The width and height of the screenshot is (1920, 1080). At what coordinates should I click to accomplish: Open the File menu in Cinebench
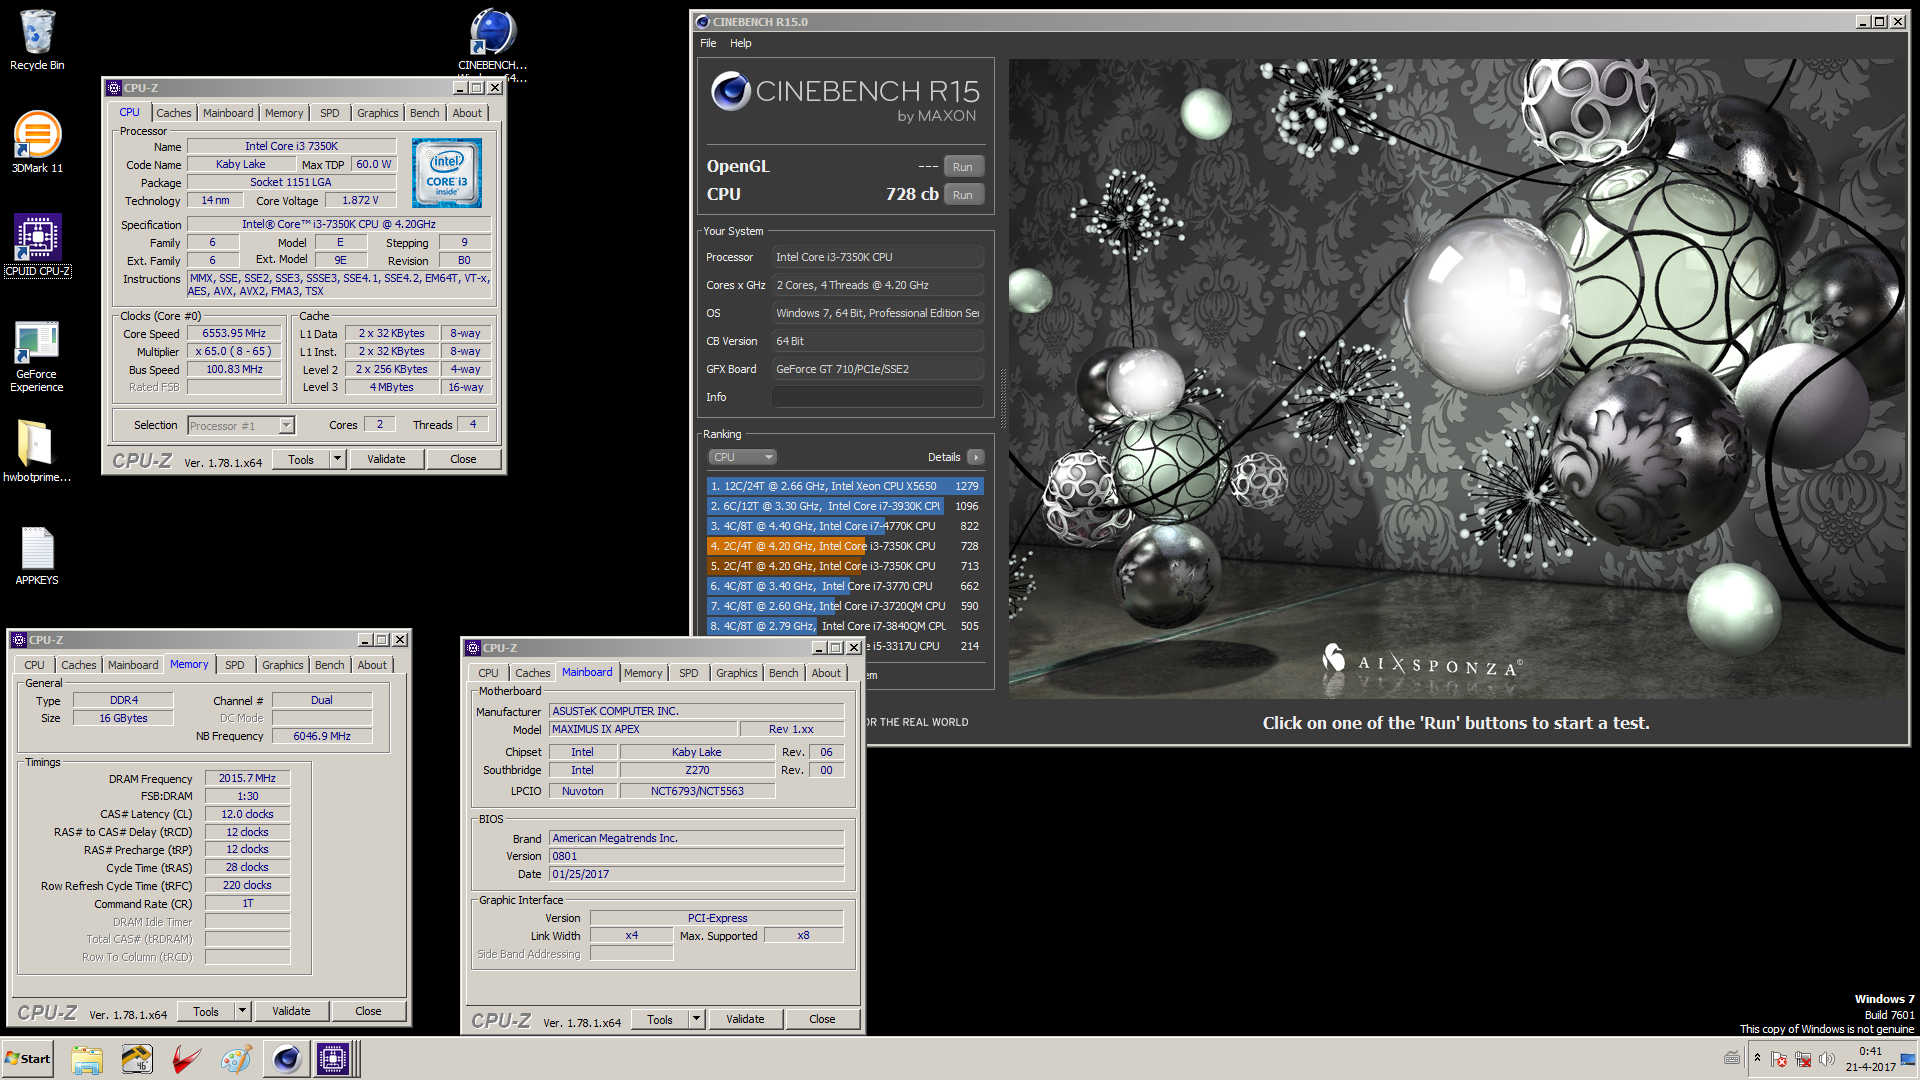tap(708, 43)
